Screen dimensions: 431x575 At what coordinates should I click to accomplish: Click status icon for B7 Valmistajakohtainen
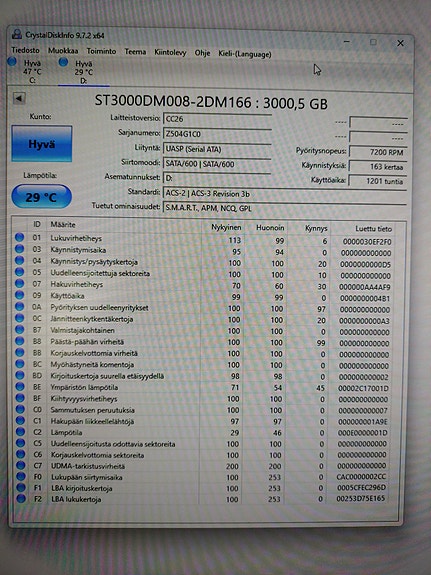click(x=19, y=329)
